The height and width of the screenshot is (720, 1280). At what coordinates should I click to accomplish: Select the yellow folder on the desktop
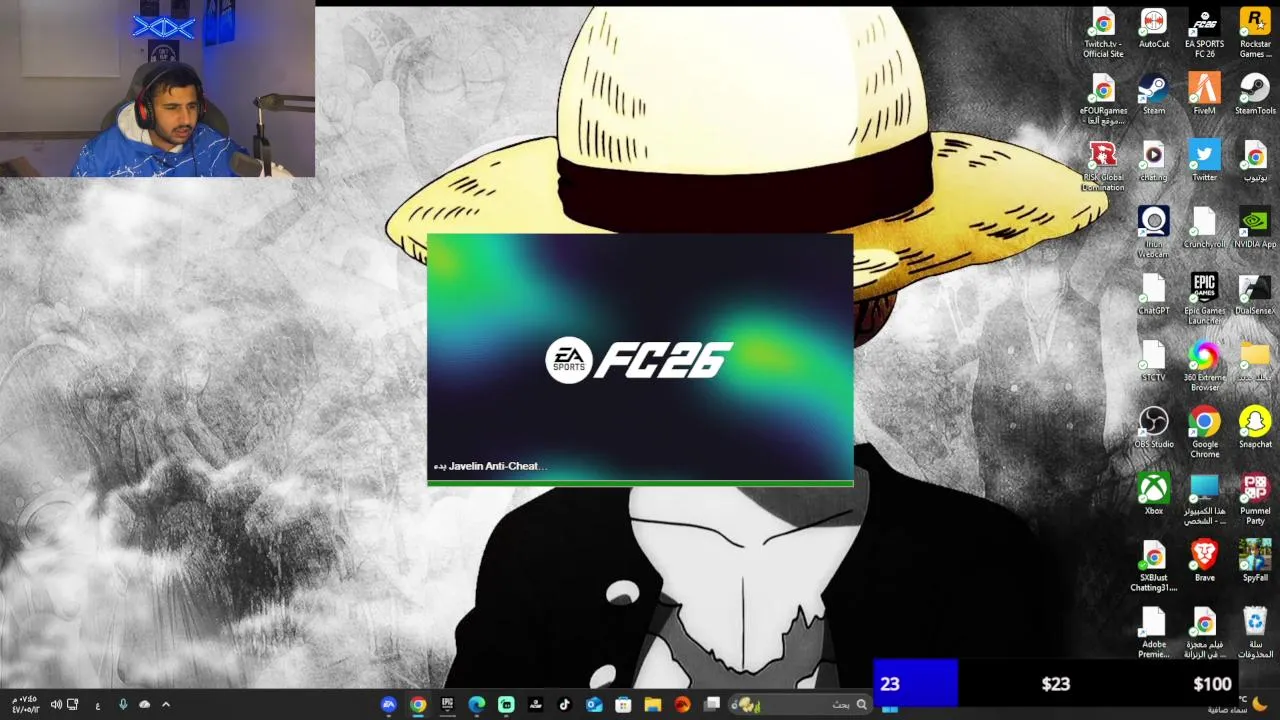1255,362
